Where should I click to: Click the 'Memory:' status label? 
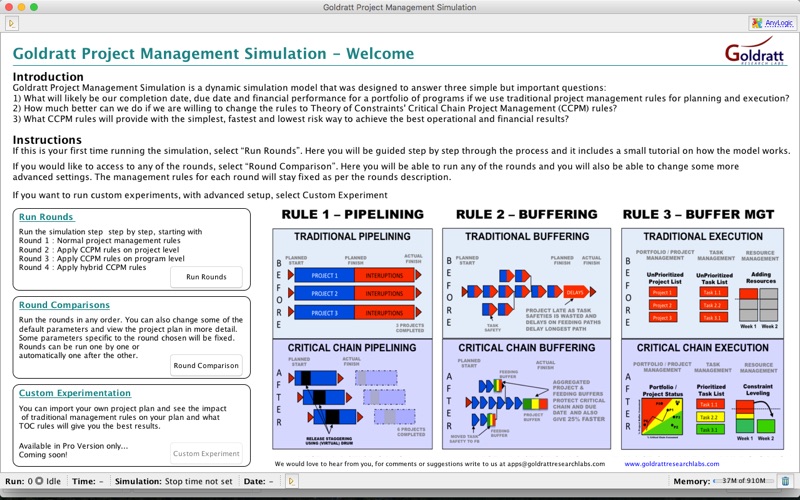(691, 481)
